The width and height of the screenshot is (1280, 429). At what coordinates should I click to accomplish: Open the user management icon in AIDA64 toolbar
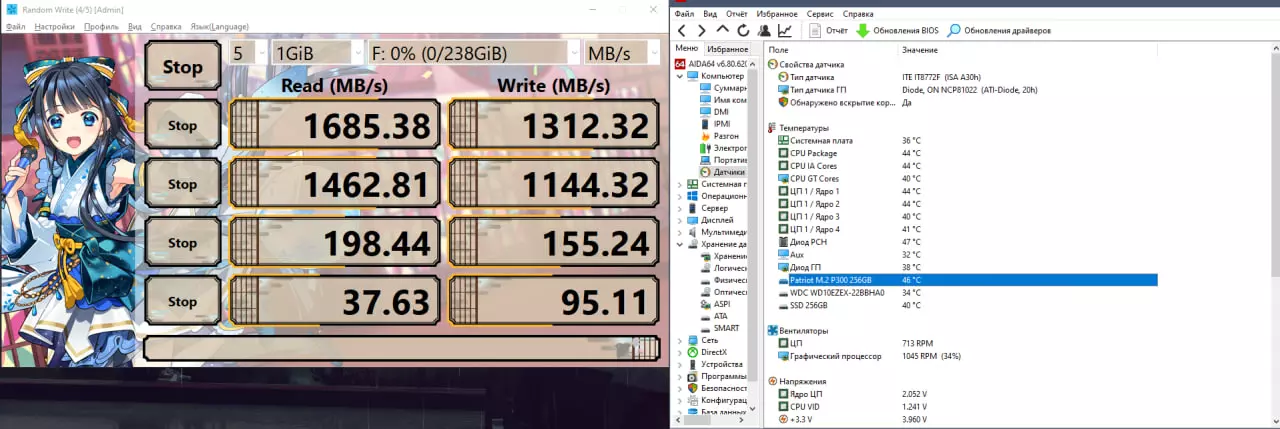coord(764,31)
